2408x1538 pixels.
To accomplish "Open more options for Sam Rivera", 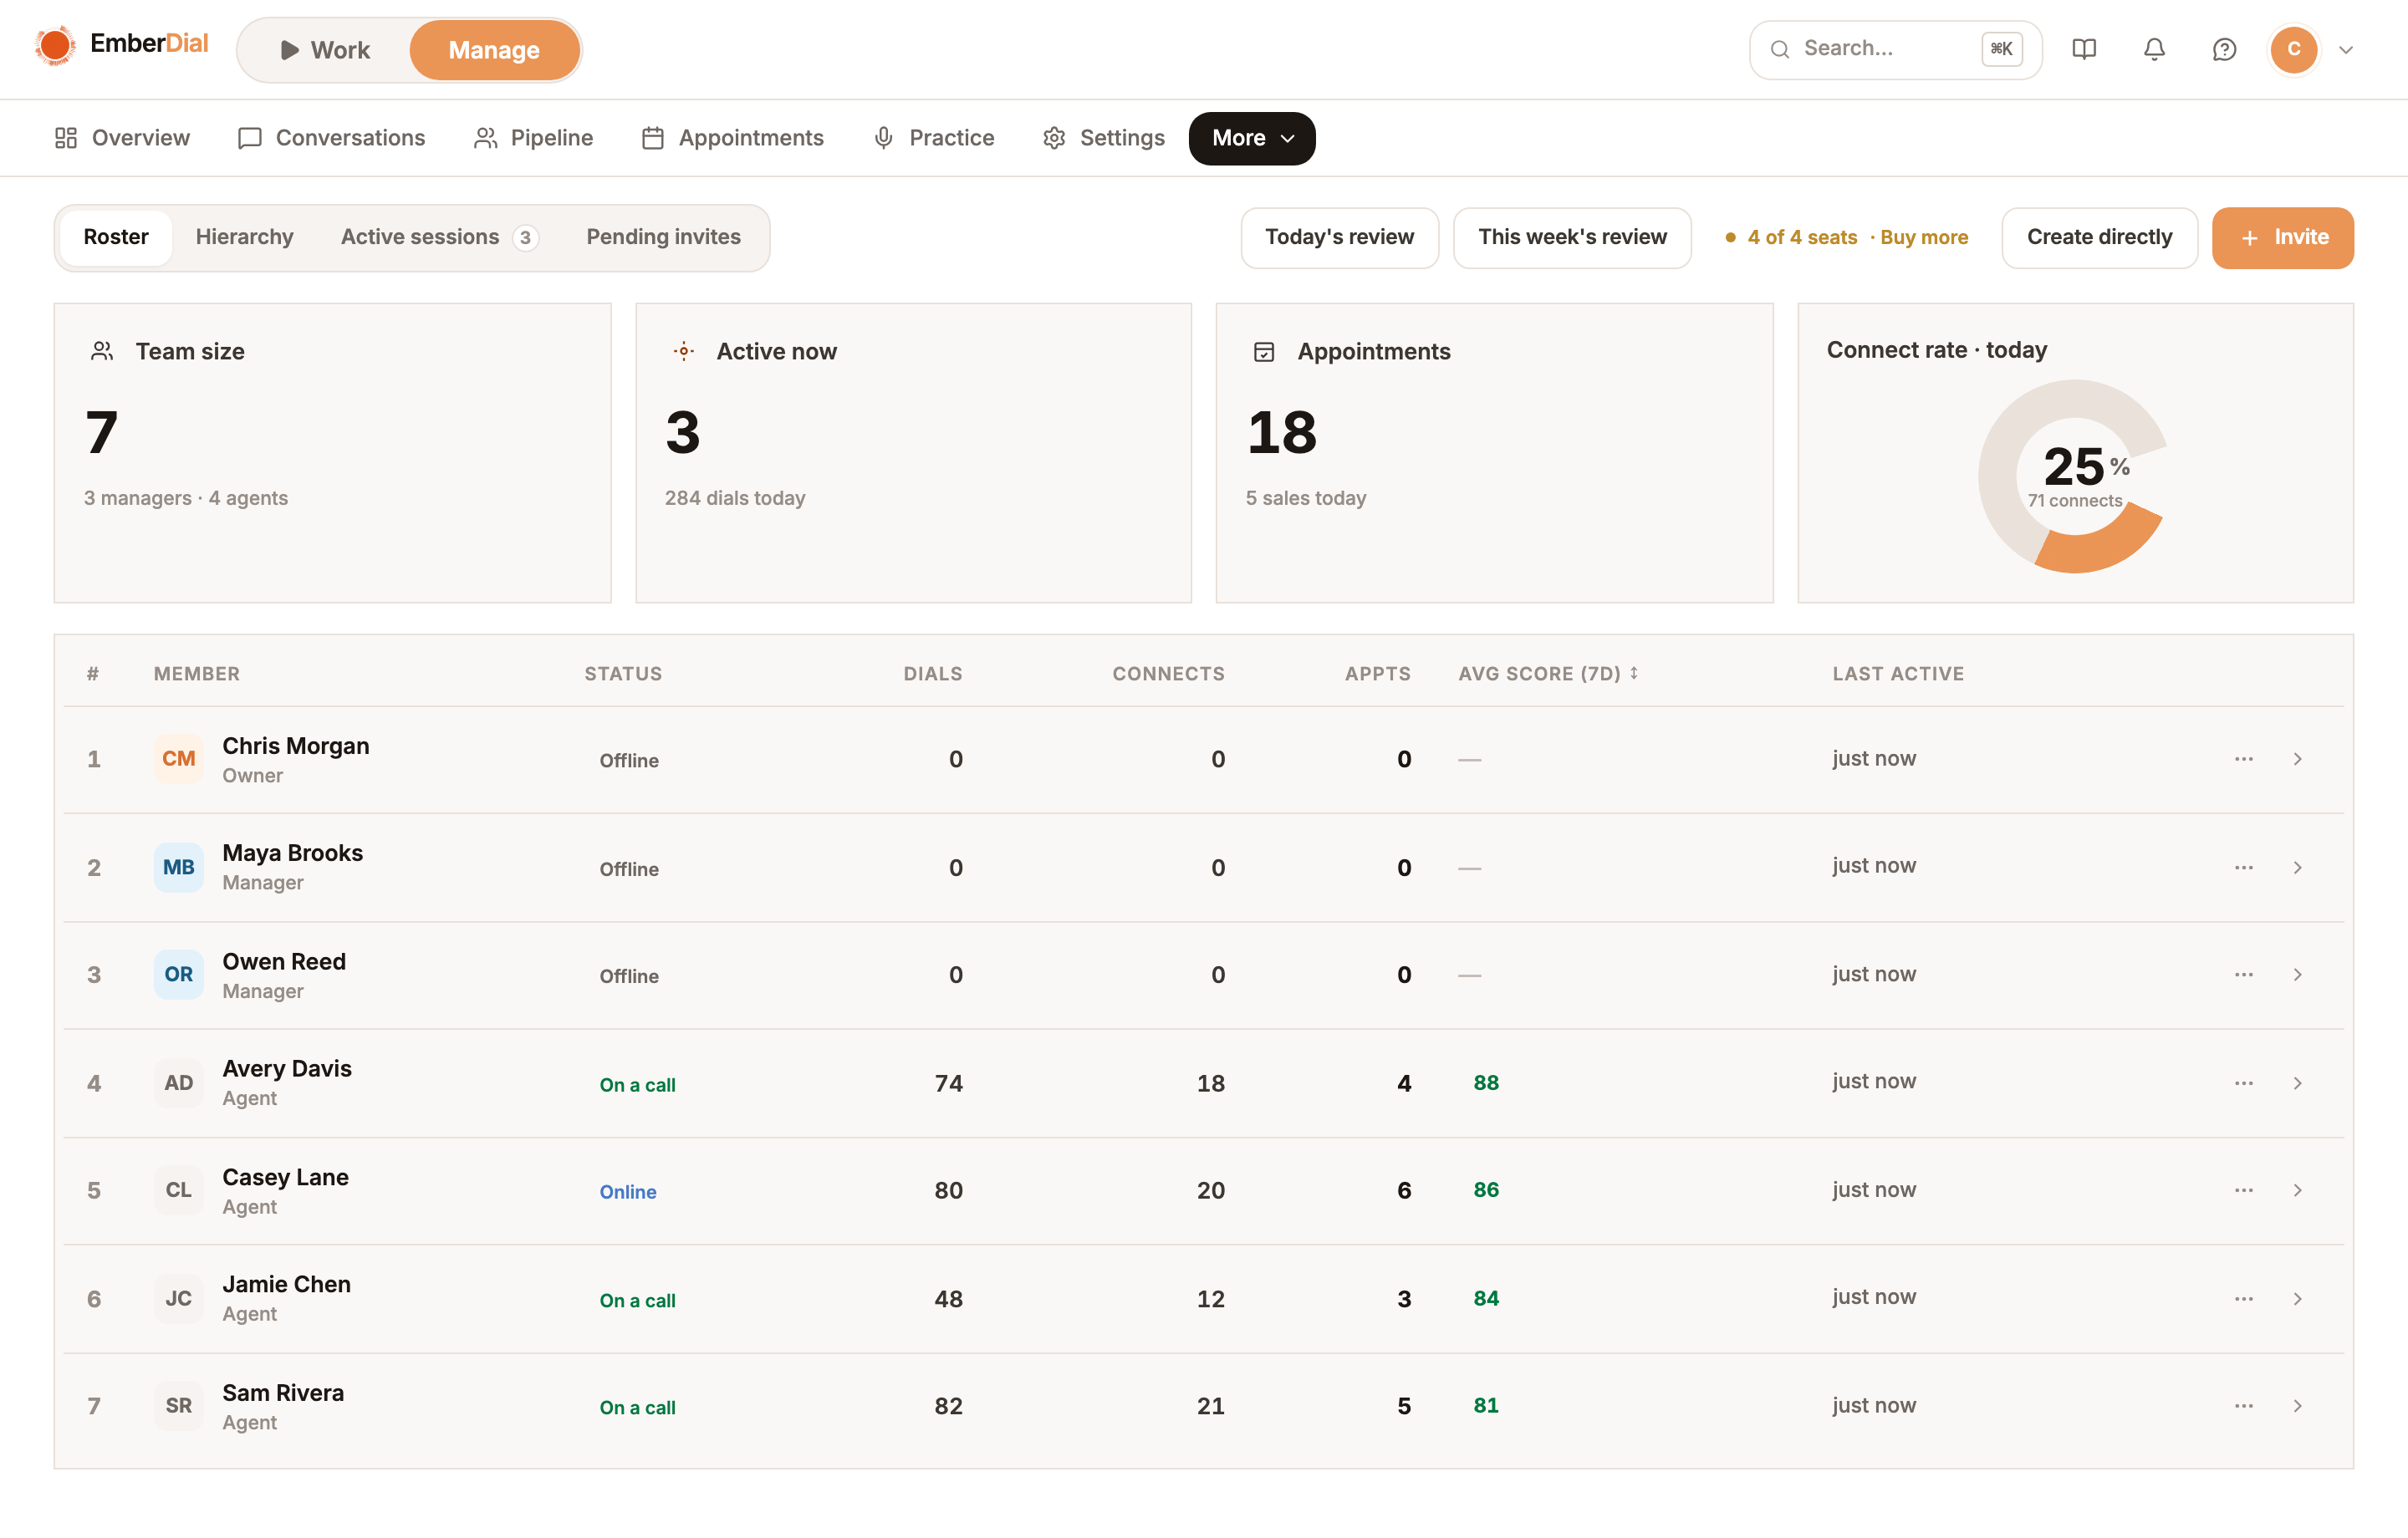I will click(x=2244, y=1406).
